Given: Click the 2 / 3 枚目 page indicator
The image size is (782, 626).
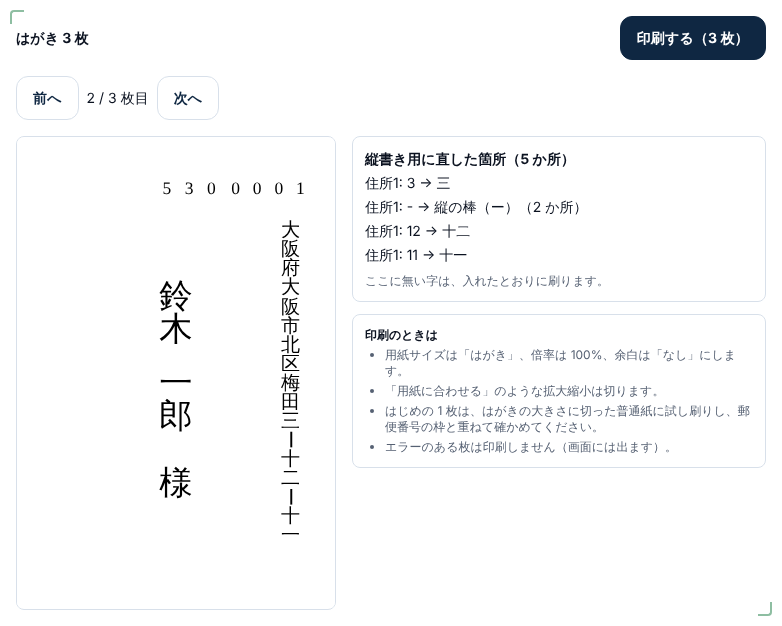Looking at the screenshot, I should click(117, 98).
